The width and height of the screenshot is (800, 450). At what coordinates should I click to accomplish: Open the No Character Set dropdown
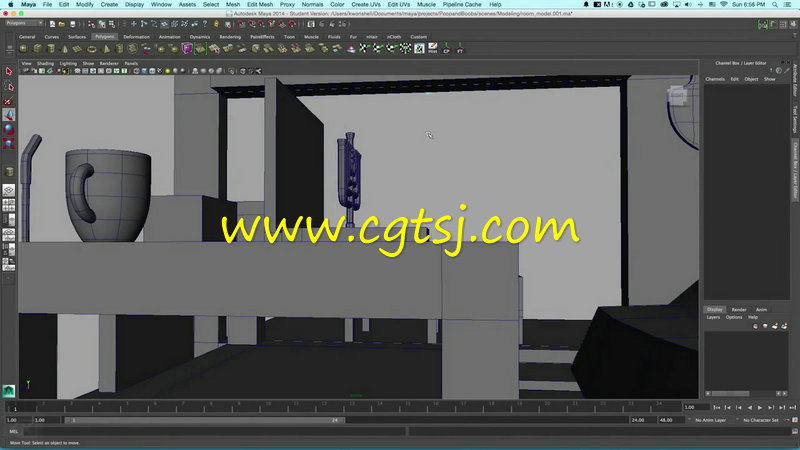click(x=760, y=420)
